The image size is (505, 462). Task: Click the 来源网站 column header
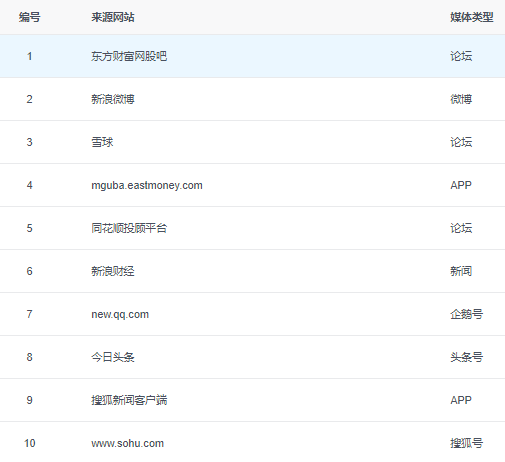click(x=113, y=17)
